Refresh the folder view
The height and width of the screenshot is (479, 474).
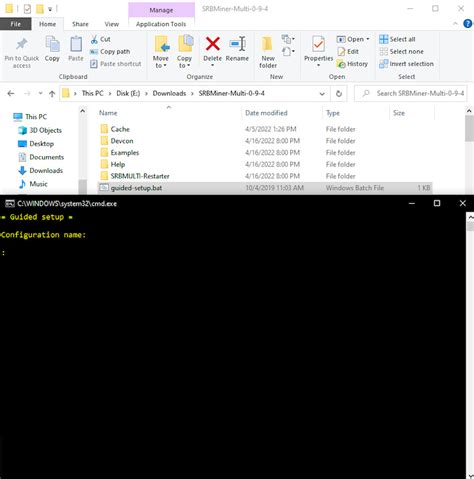point(339,94)
